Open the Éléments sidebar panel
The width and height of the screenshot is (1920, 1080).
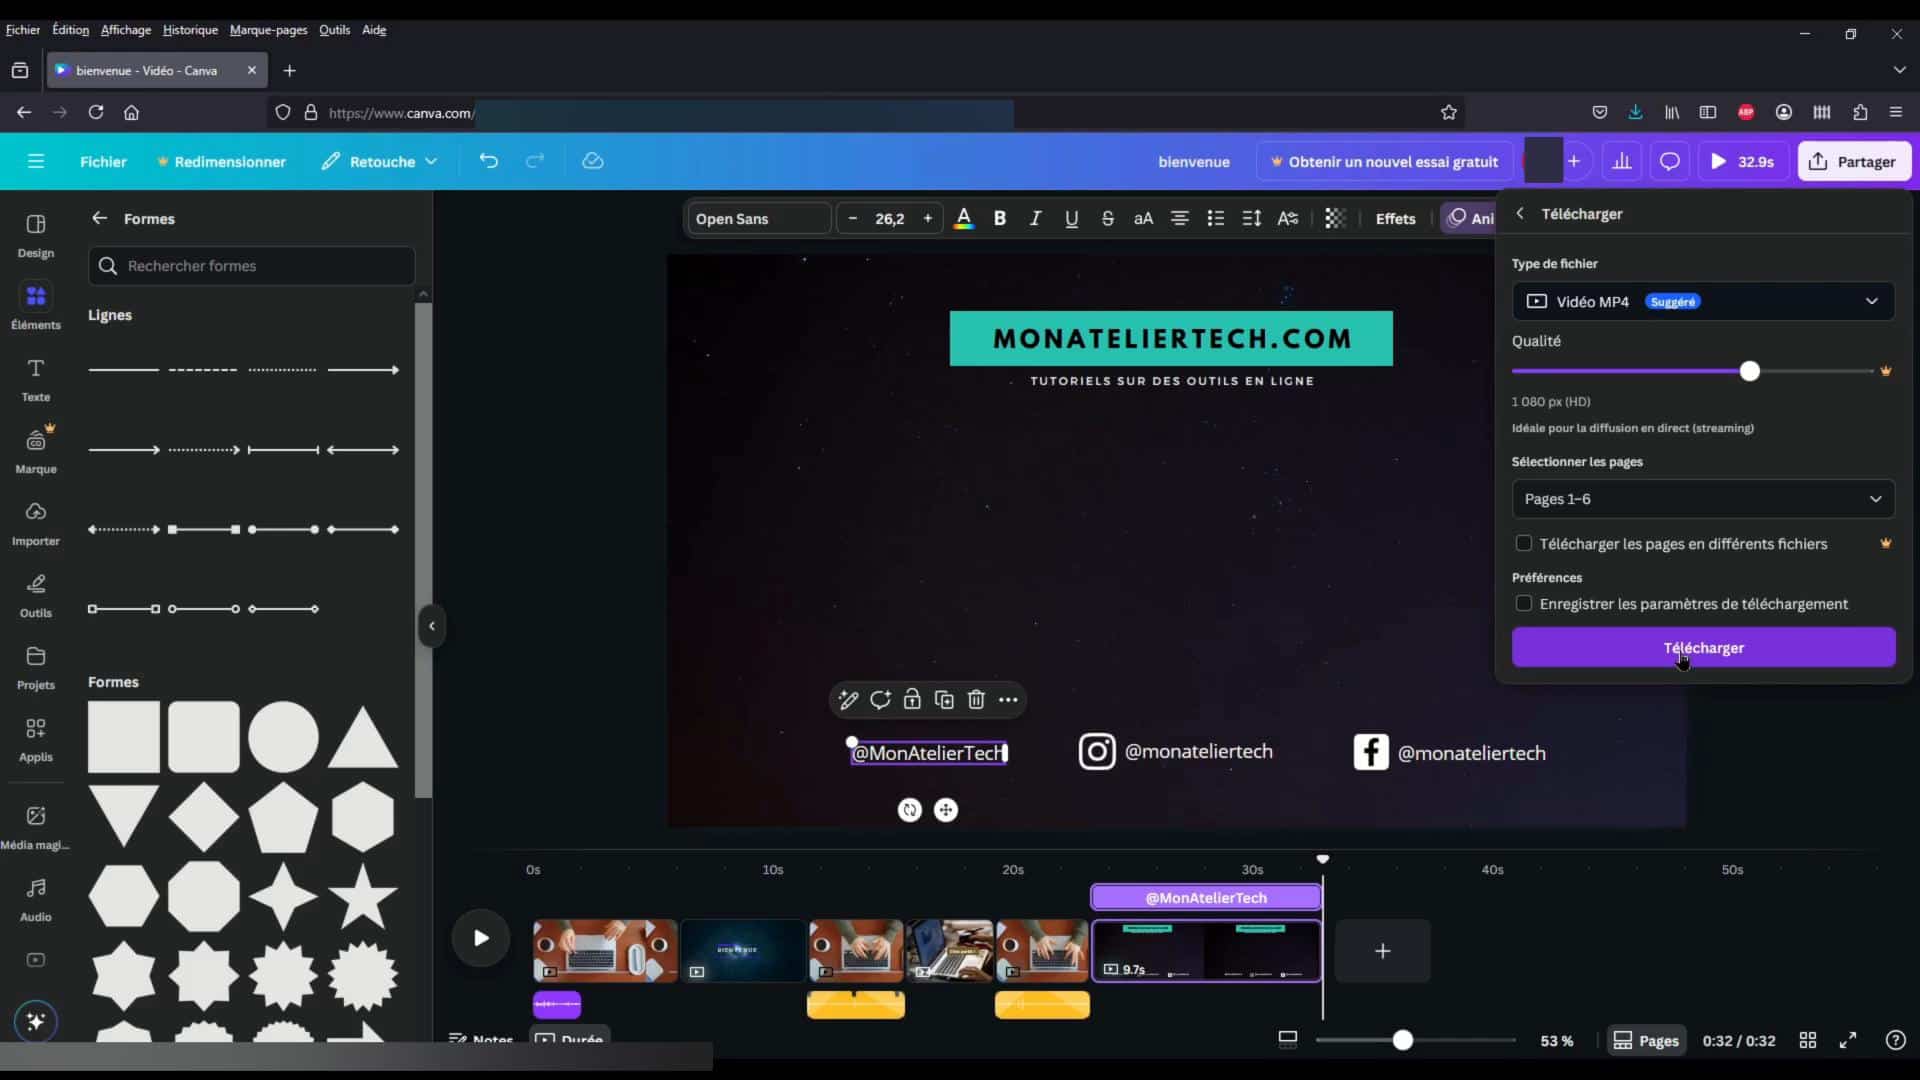click(36, 307)
